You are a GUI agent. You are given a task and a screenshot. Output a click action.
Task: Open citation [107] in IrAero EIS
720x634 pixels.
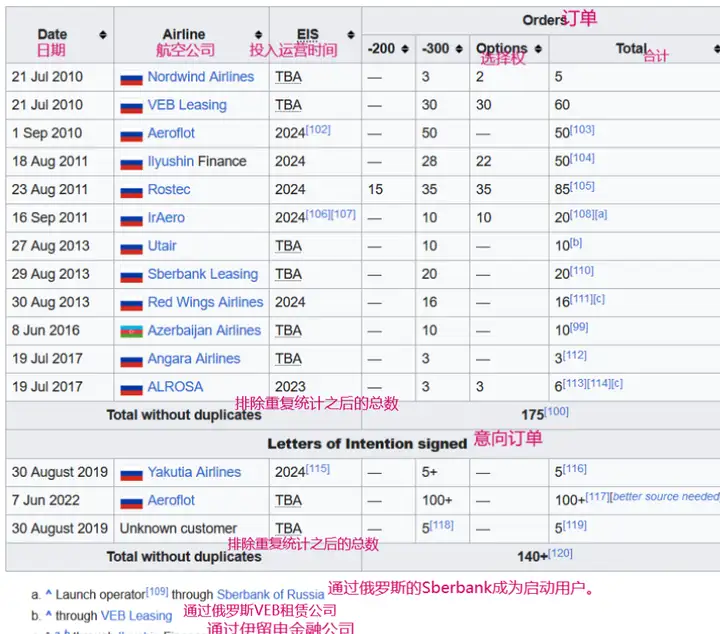(343, 214)
